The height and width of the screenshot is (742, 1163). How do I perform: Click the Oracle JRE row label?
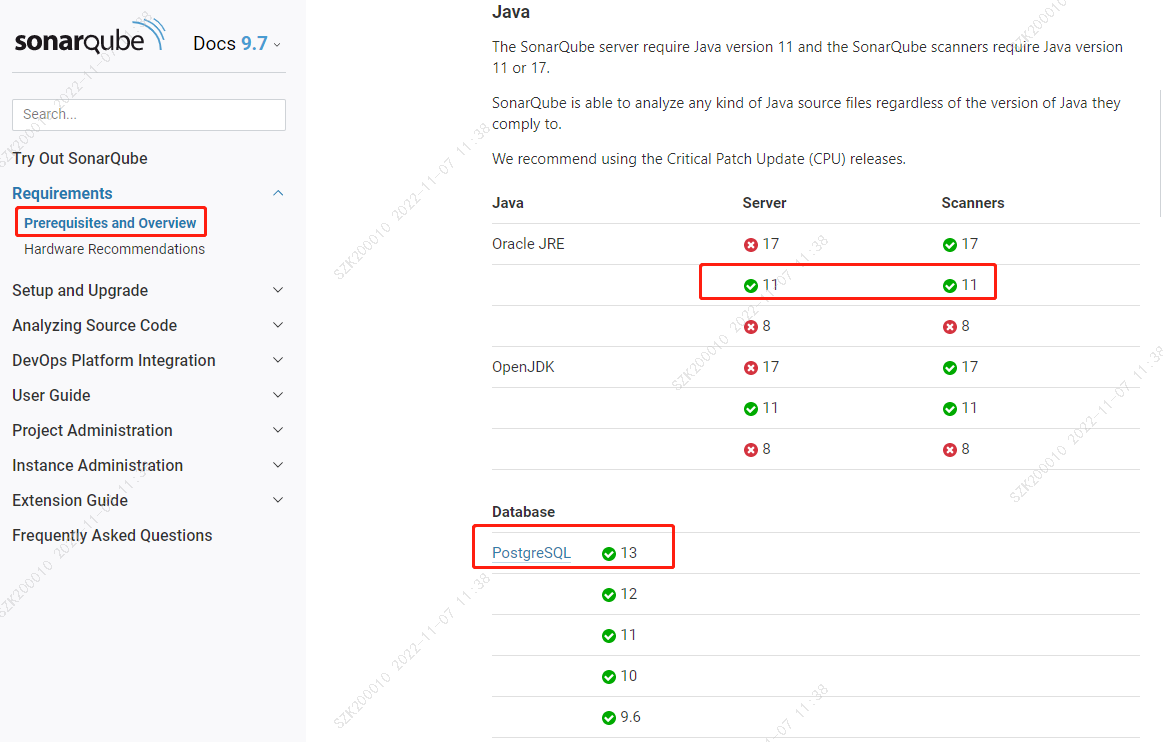click(528, 244)
